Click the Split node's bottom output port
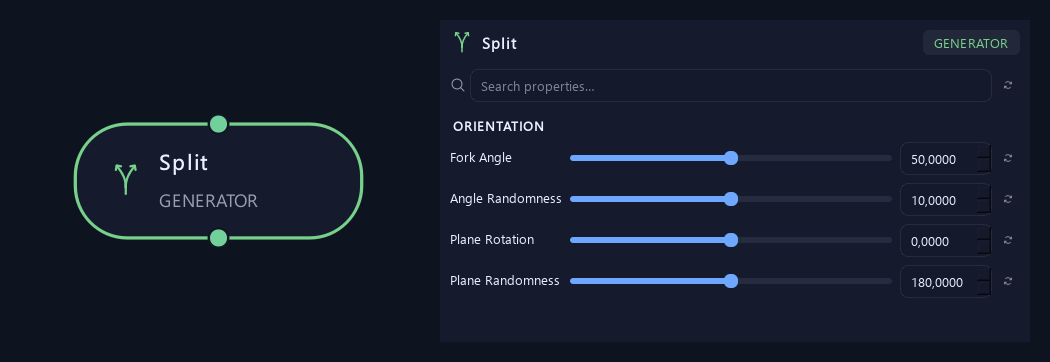The width and height of the screenshot is (1050, 362). [218, 238]
